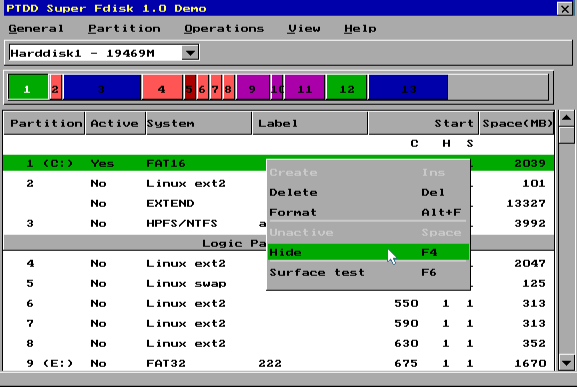Select partition 3 HPFS/NTFS row
Image resolution: width=579 pixels, height=387 pixels.
(x=278, y=223)
